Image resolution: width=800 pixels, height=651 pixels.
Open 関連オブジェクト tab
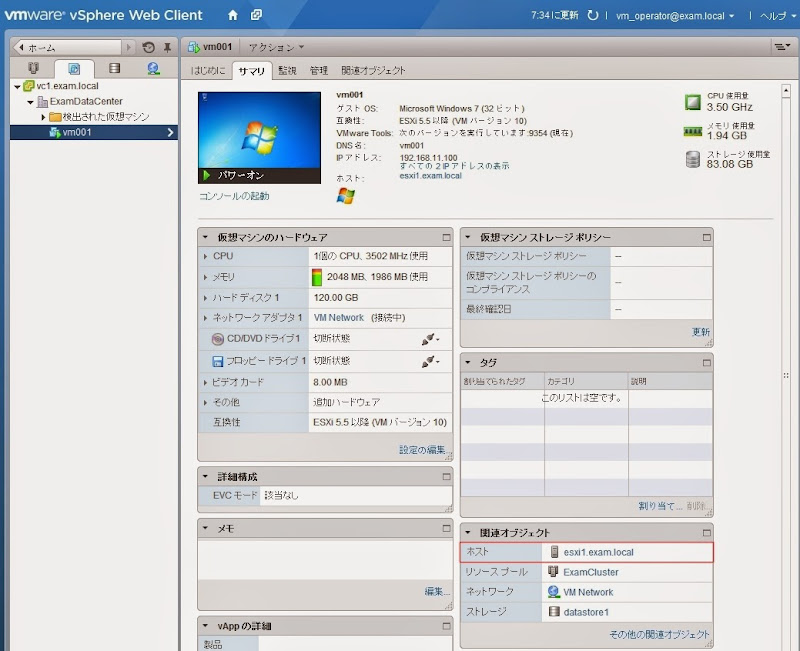373,70
